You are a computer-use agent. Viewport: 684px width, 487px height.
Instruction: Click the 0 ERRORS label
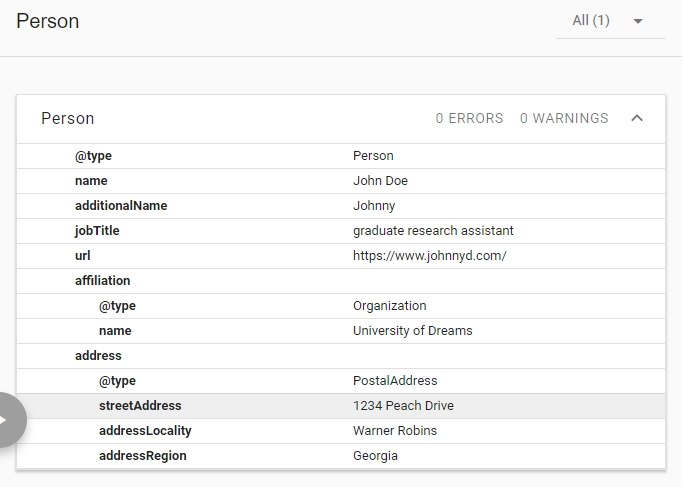[x=469, y=118]
